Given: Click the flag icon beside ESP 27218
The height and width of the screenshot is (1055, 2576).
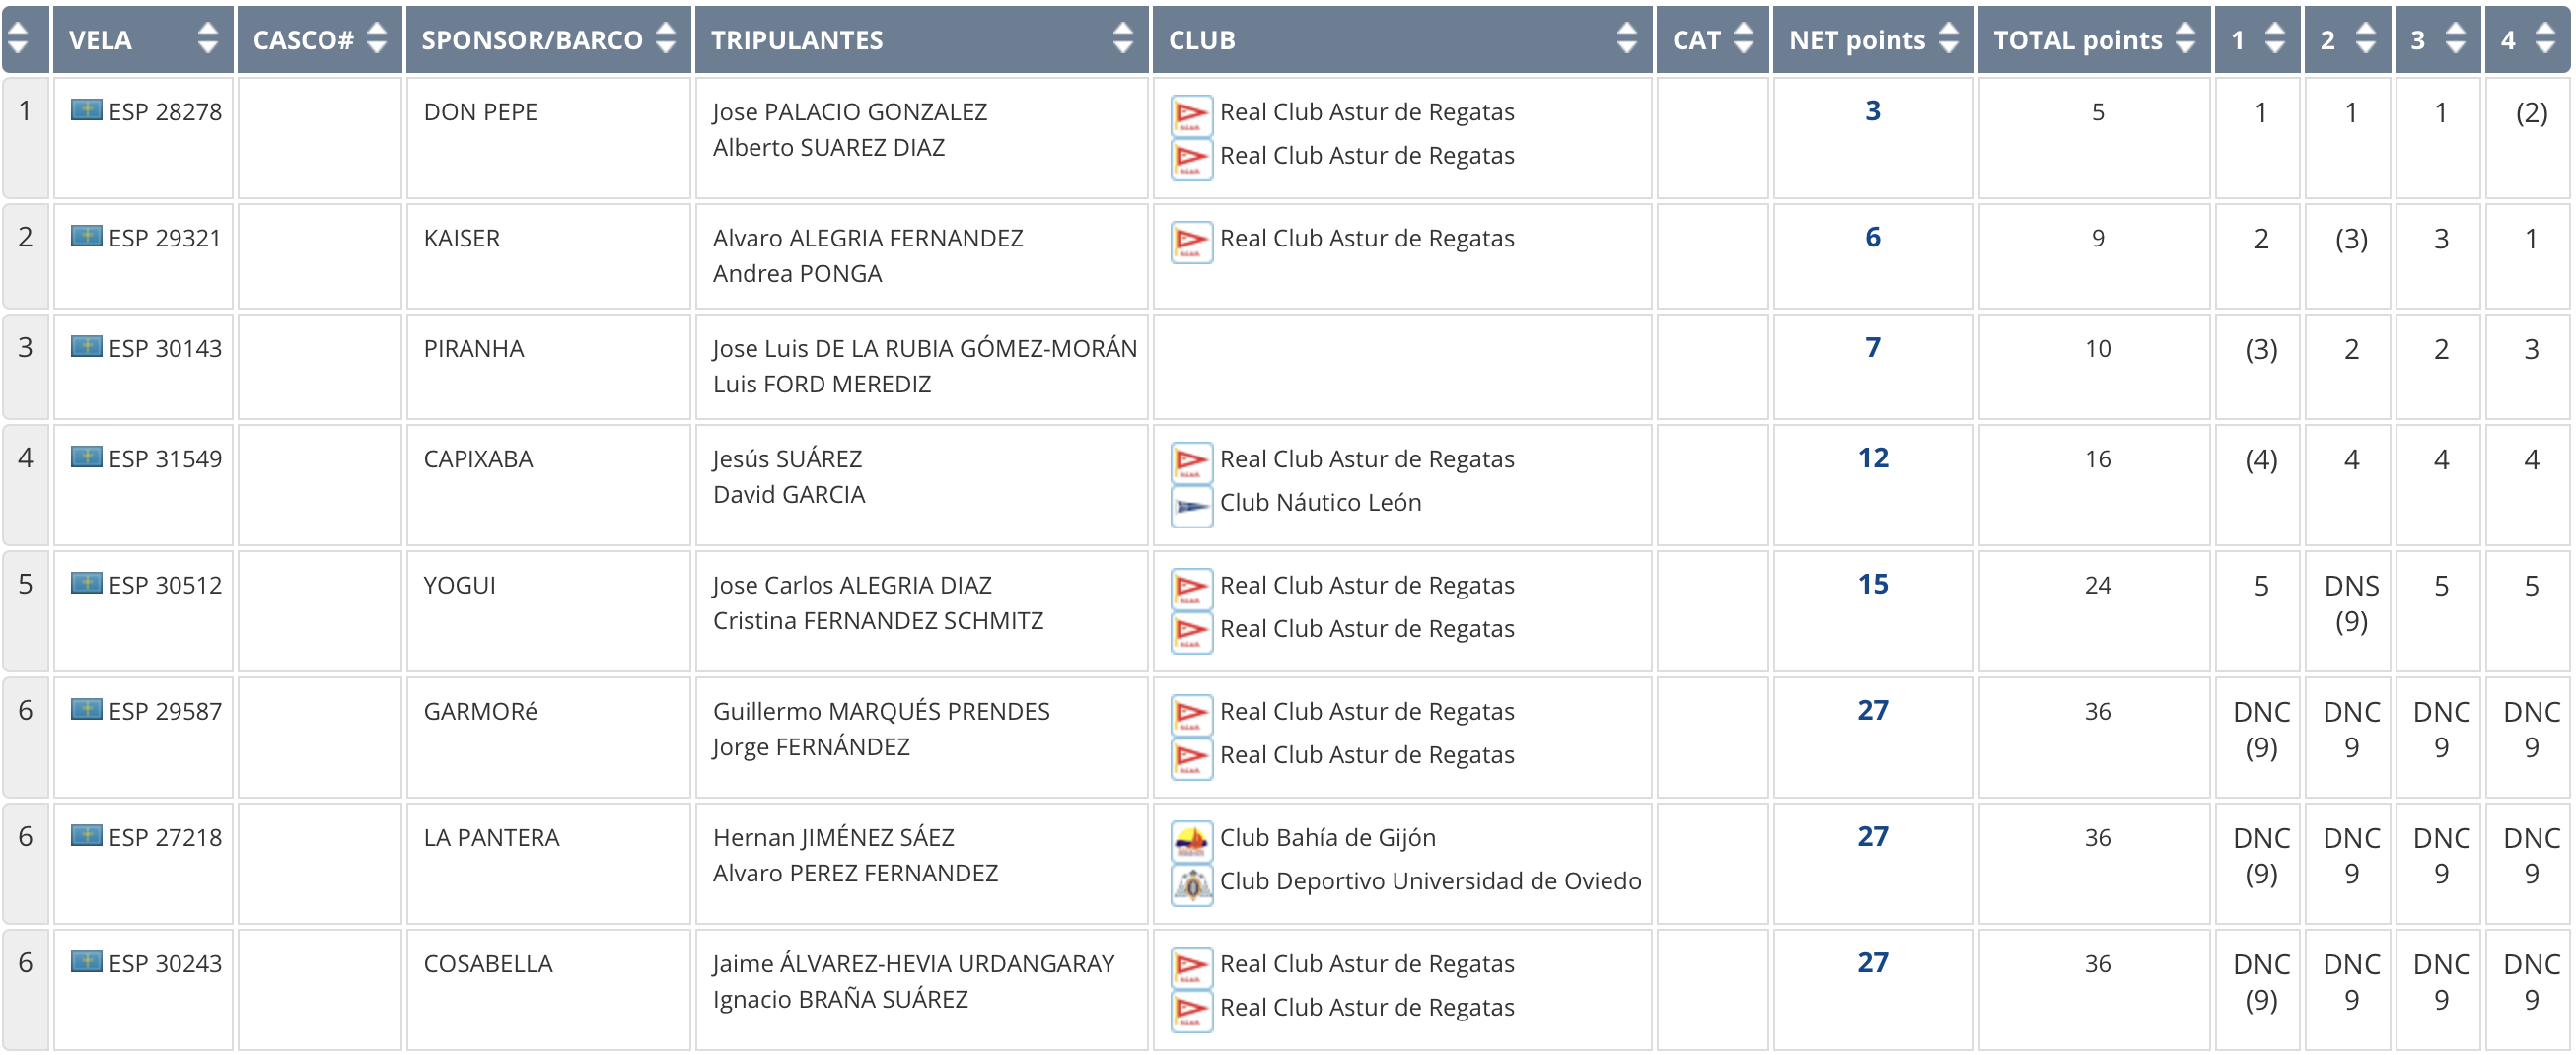Looking at the screenshot, I should pos(86,835).
